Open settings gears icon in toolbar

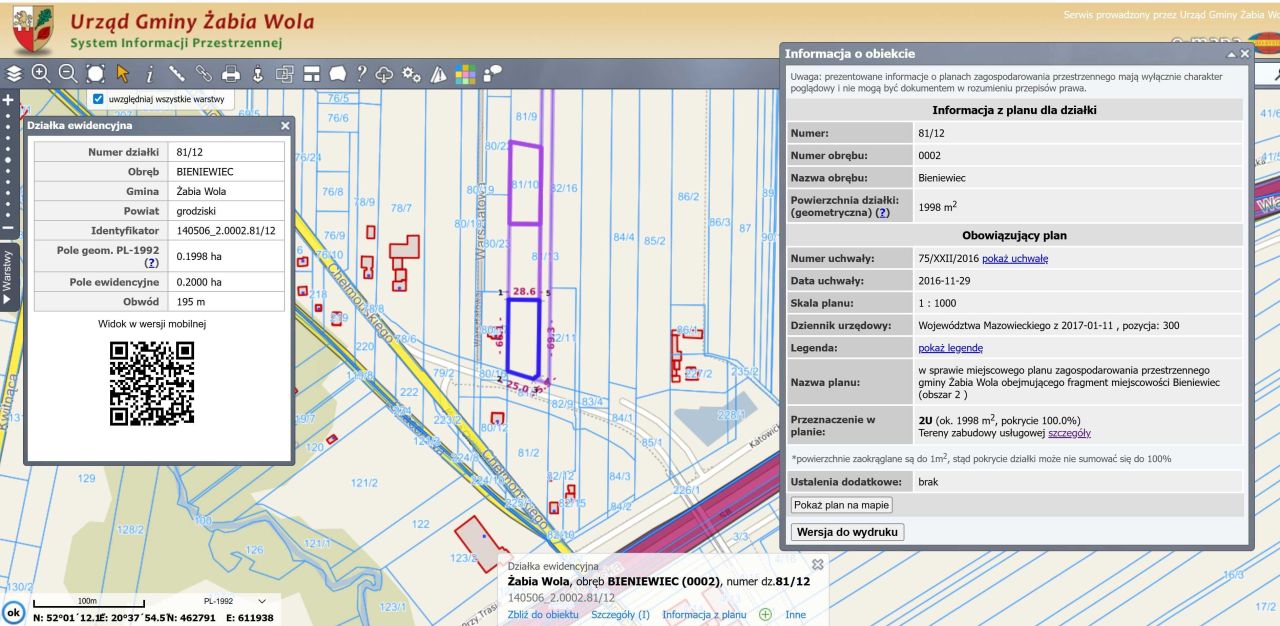click(x=411, y=73)
